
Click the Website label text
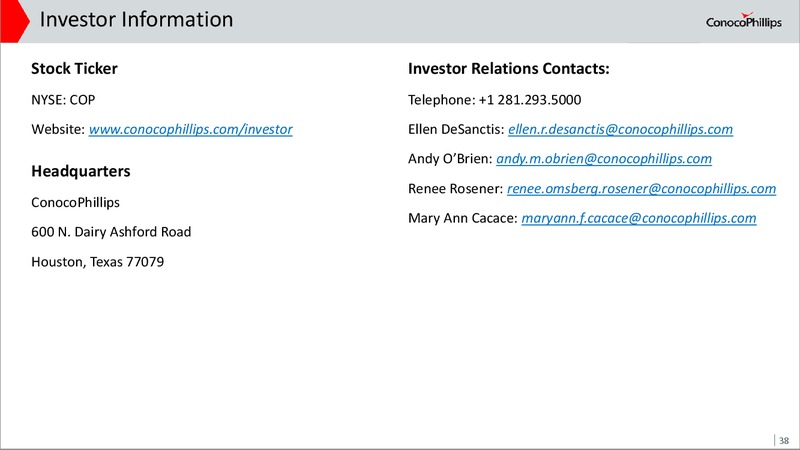pyautogui.click(x=58, y=130)
